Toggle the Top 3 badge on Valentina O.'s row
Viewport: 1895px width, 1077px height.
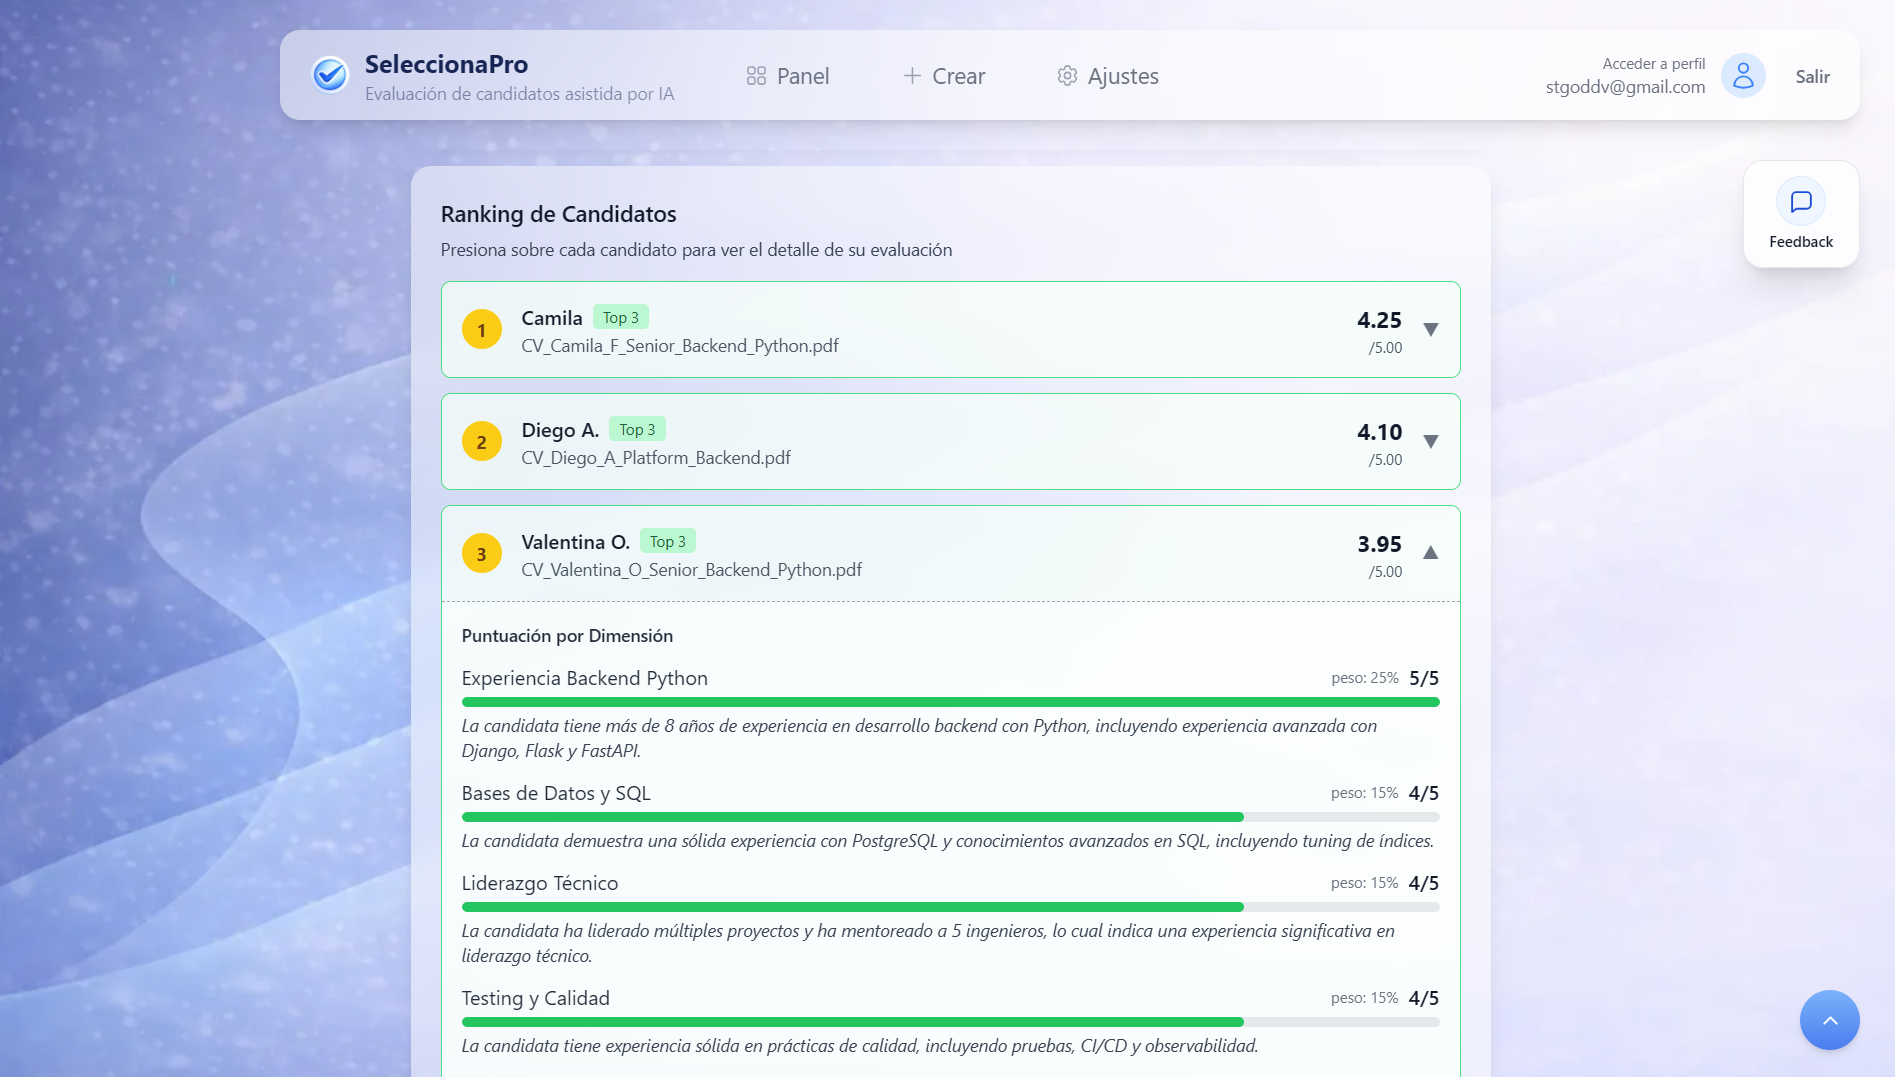click(x=667, y=541)
